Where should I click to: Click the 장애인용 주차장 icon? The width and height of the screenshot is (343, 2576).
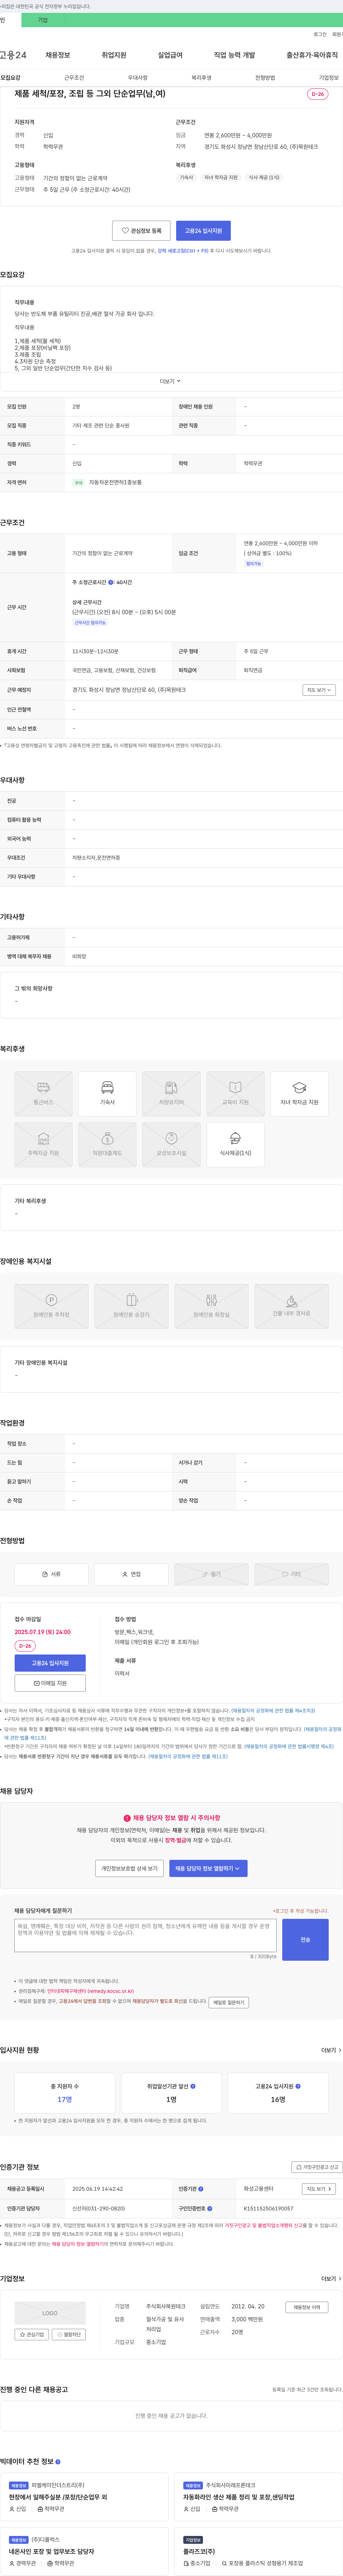point(51,1306)
